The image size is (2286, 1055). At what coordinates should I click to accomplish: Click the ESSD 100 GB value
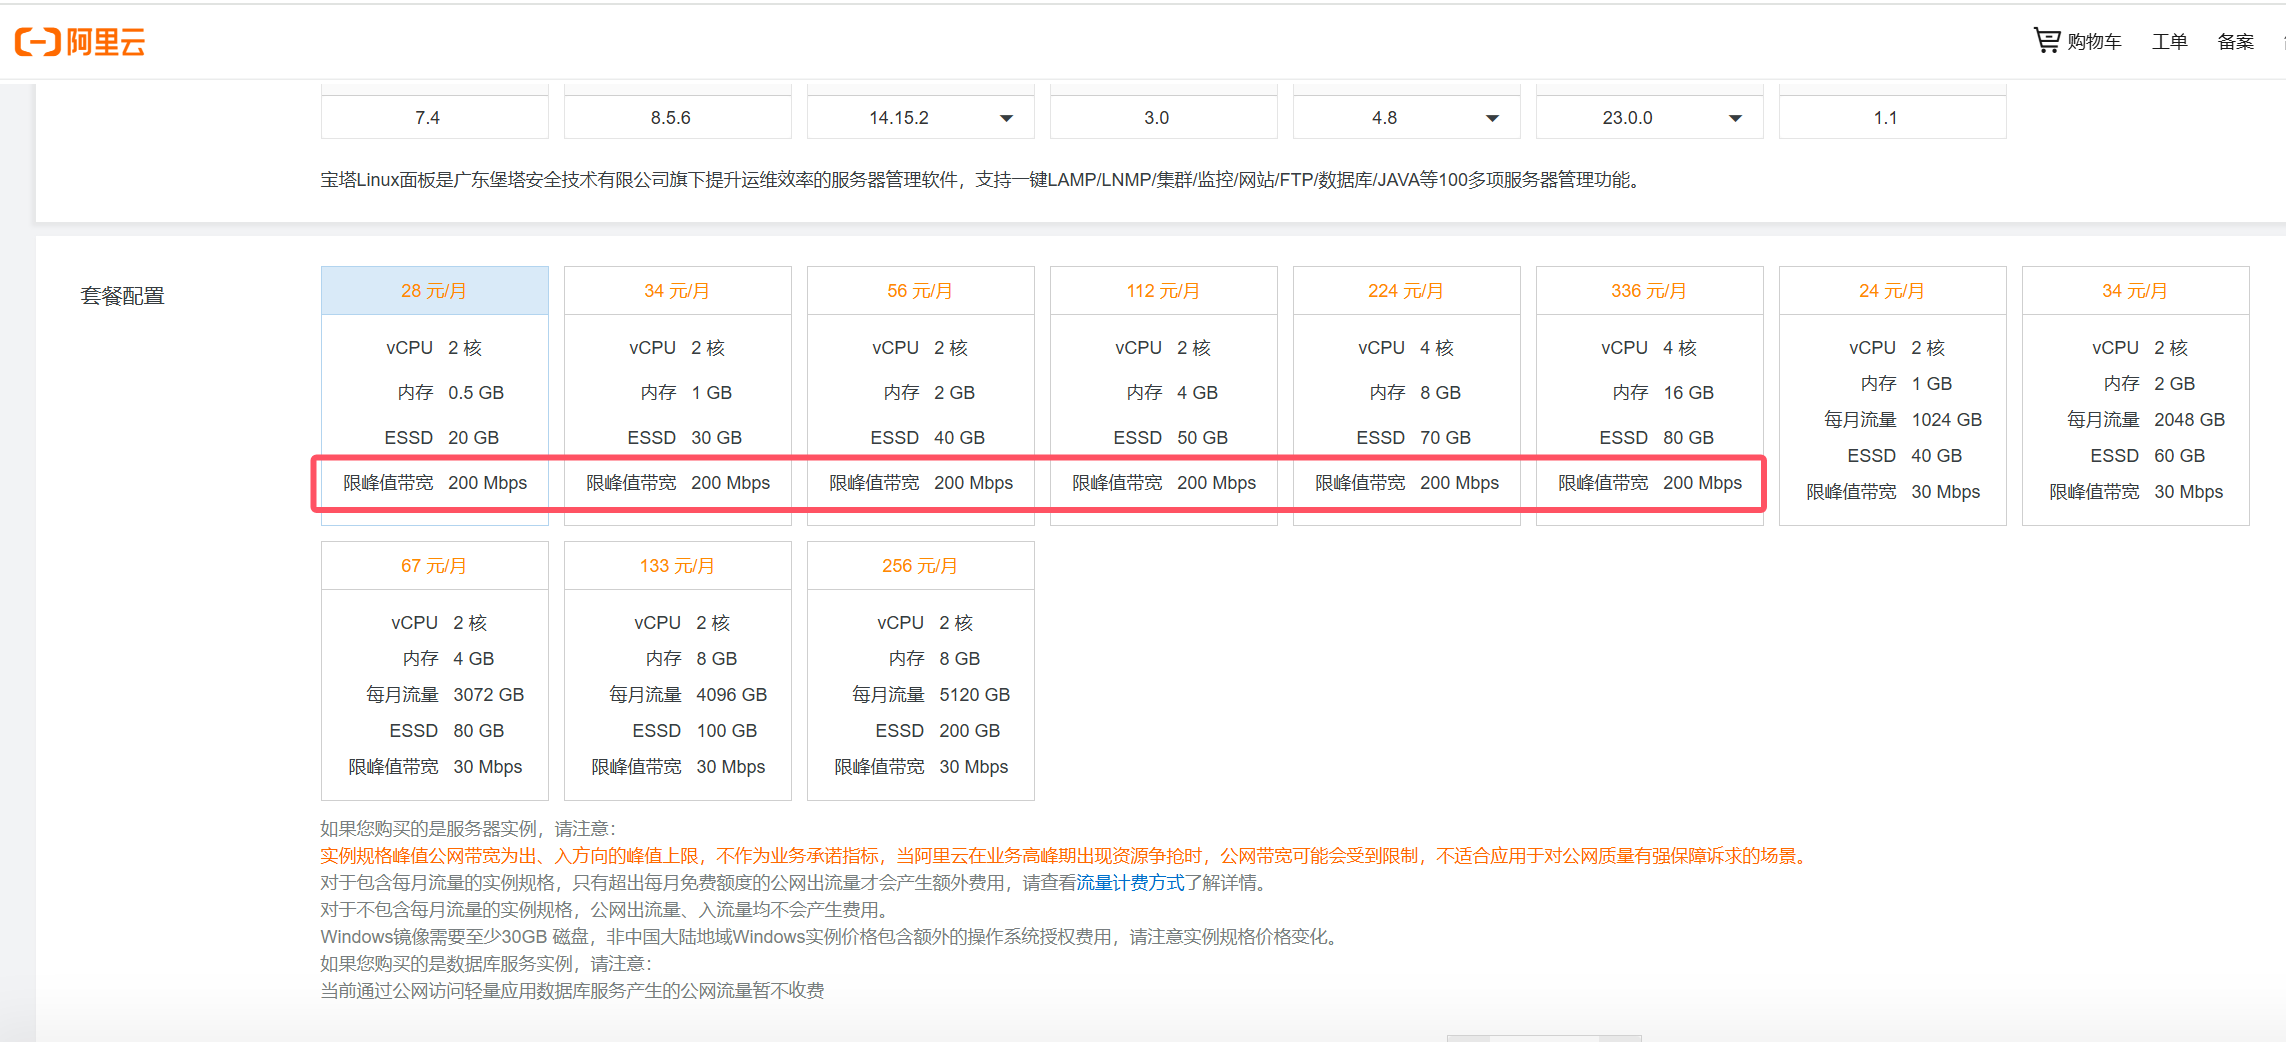coord(726,731)
